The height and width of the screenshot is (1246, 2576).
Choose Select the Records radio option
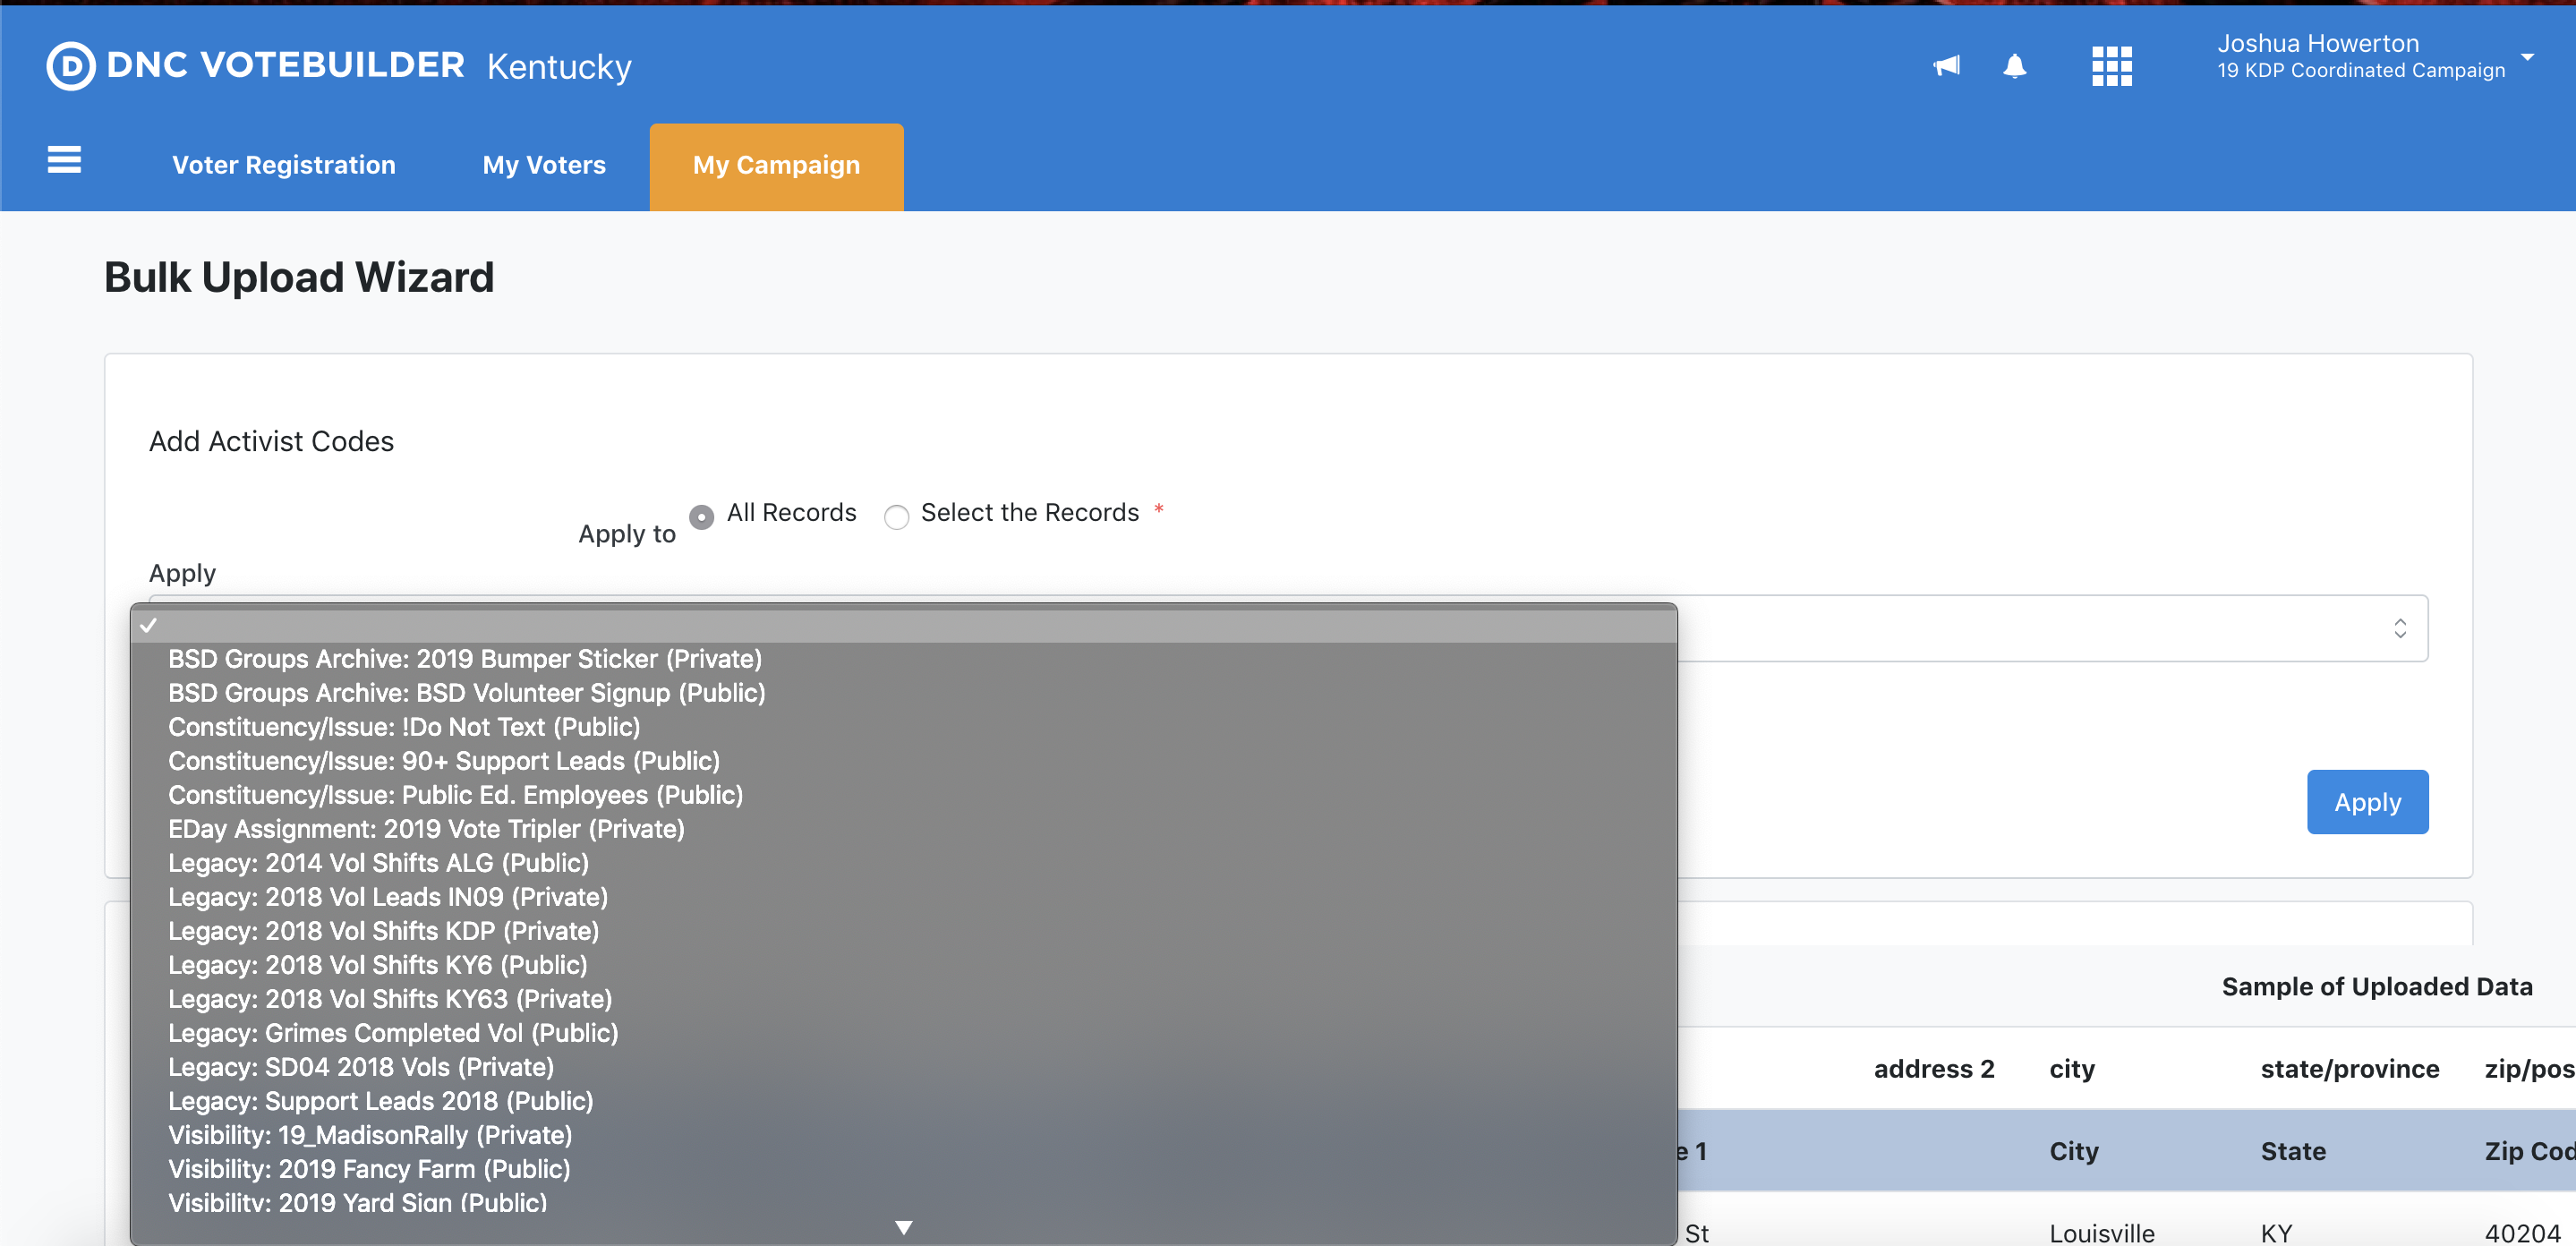896,517
